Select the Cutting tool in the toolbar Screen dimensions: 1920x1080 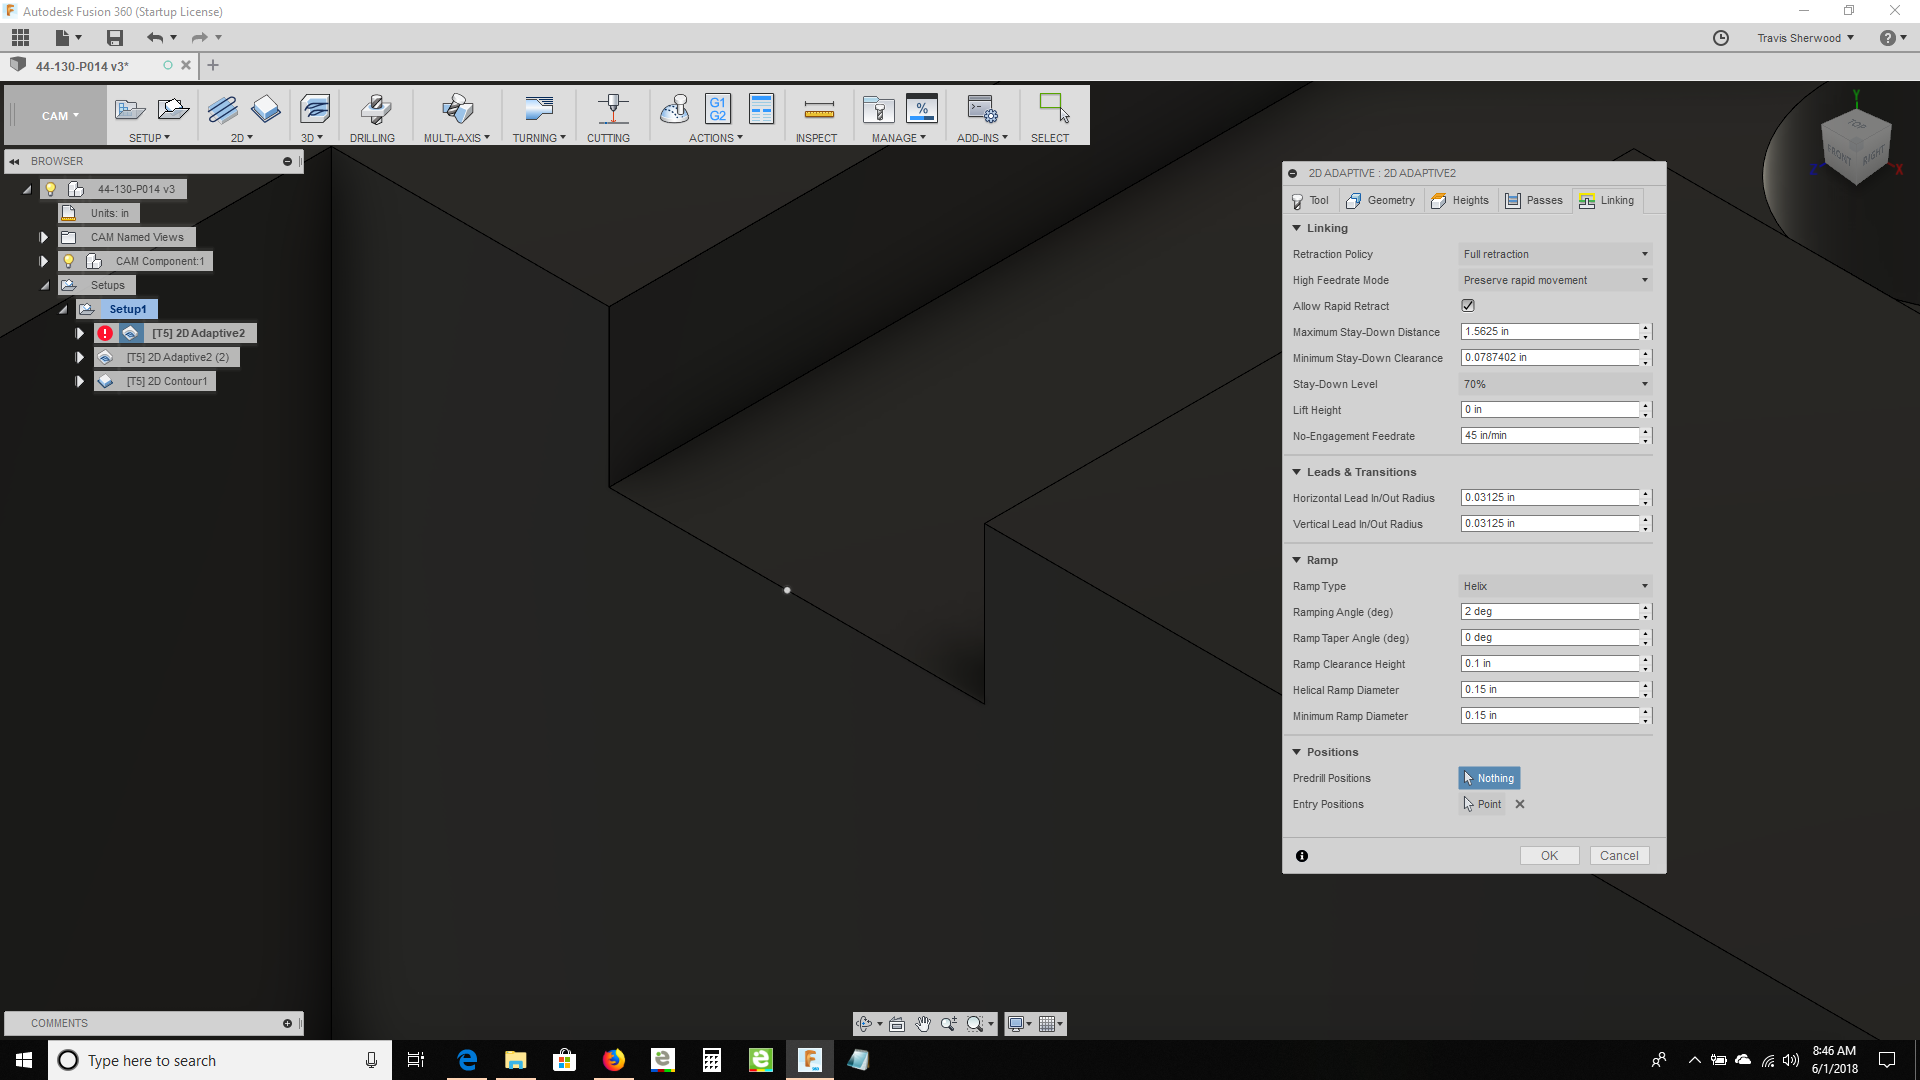(x=609, y=112)
